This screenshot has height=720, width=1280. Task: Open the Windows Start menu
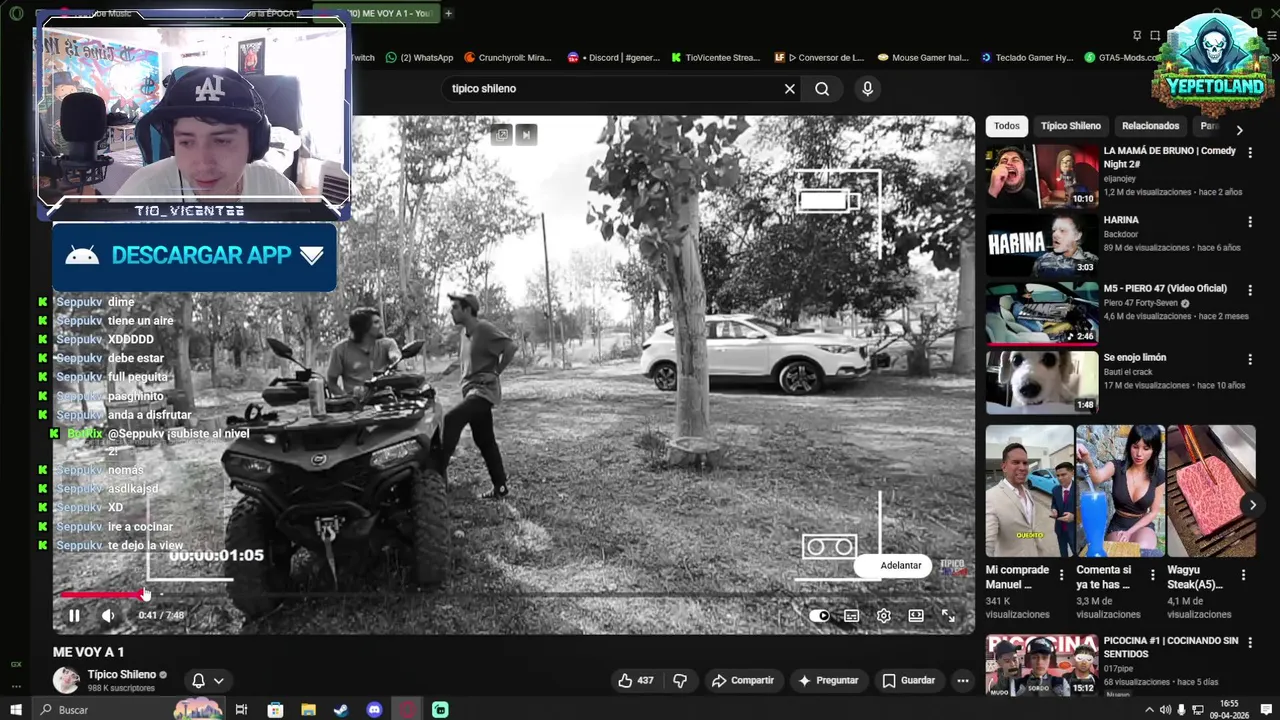tap(15, 710)
